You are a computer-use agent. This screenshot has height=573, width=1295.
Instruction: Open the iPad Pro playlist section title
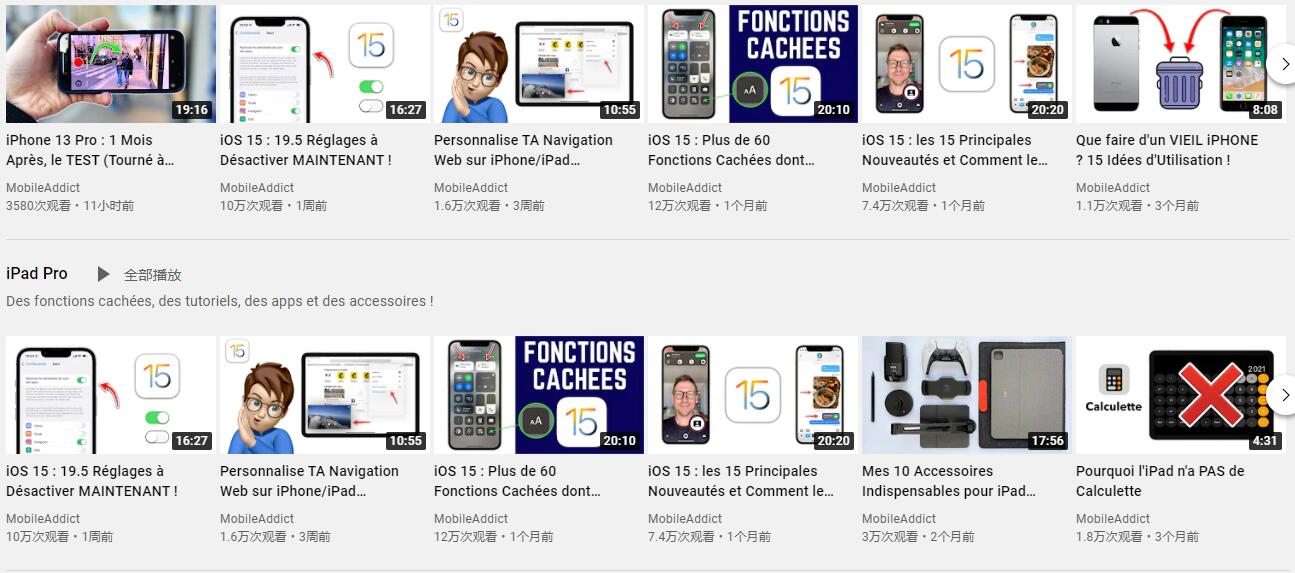coord(37,274)
